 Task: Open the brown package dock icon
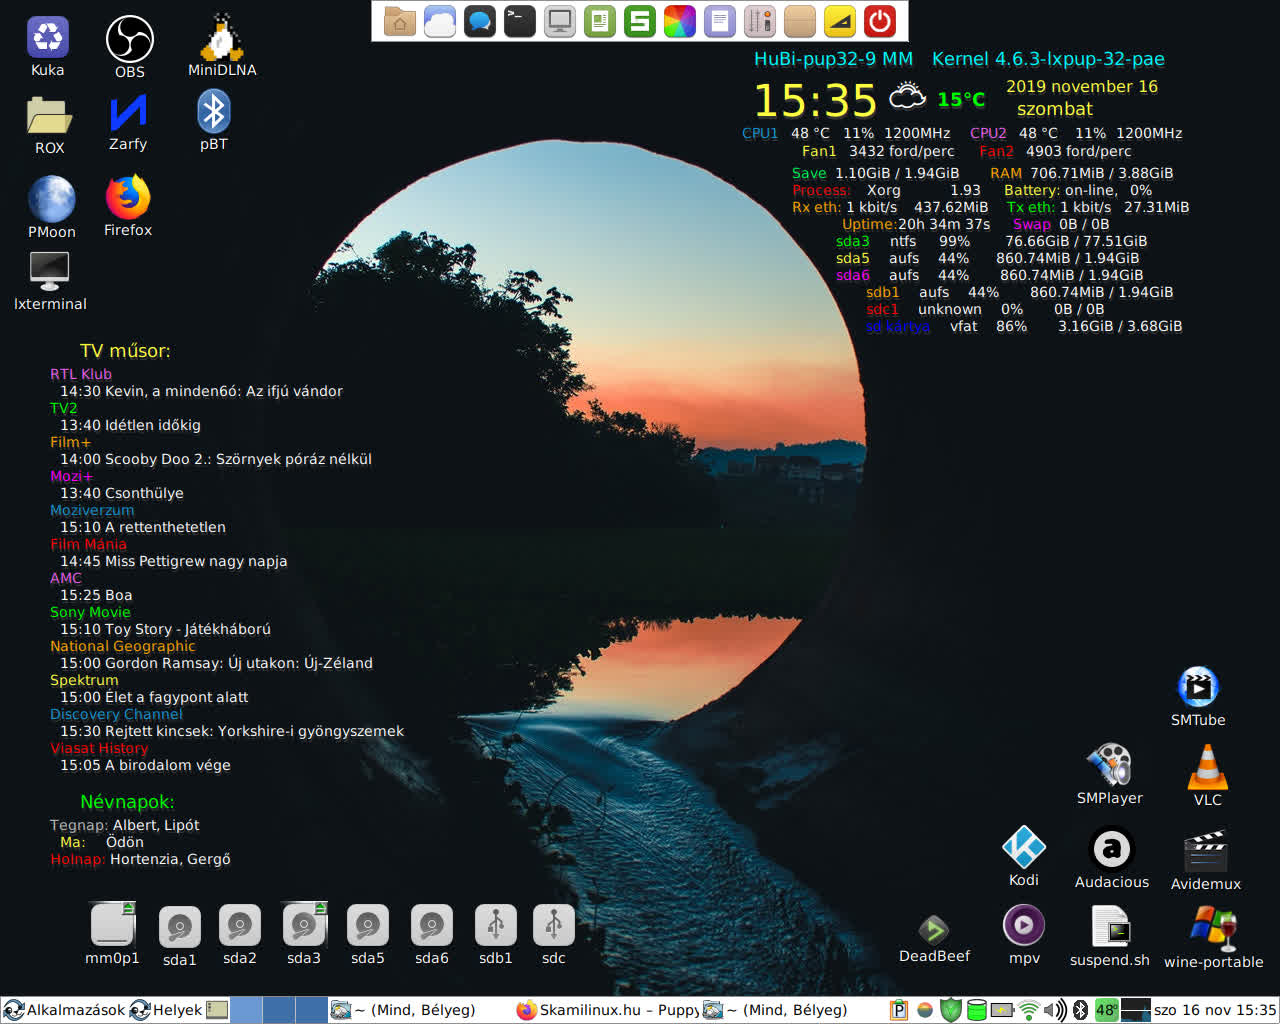(x=800, y=21)
